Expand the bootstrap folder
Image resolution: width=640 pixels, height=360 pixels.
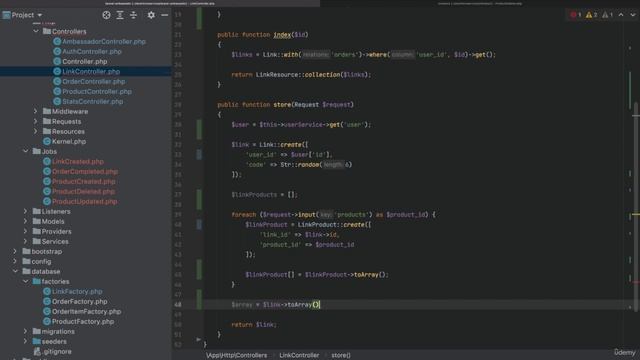point(16,251)
